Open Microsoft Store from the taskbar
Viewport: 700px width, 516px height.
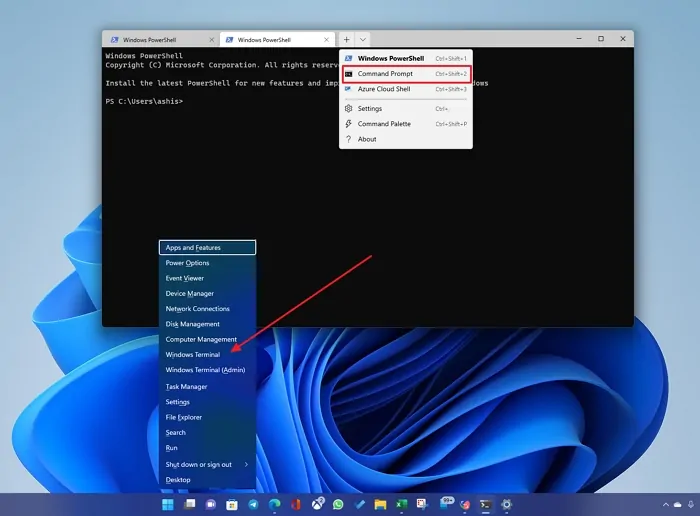coord(232,504)
